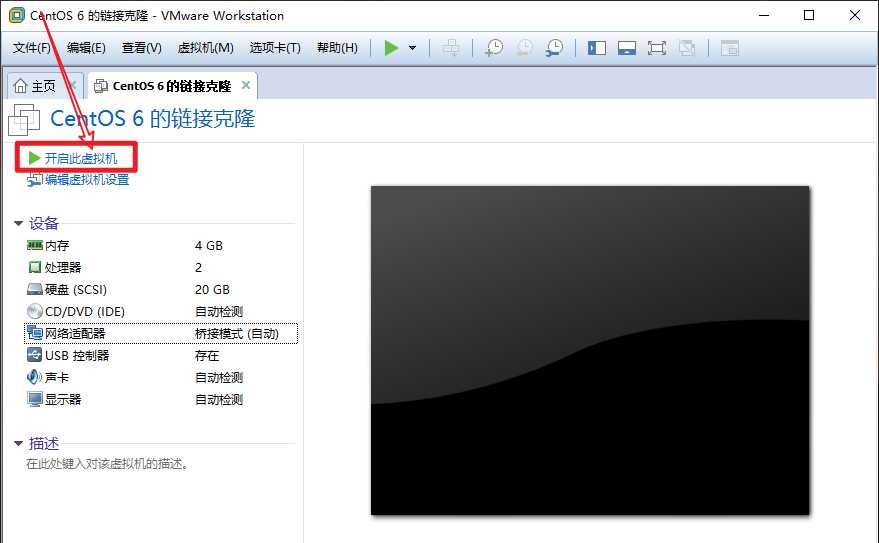Open the power options dropdown arrow
The height and width of the screenshot is (543, 879).
(413, 48)
